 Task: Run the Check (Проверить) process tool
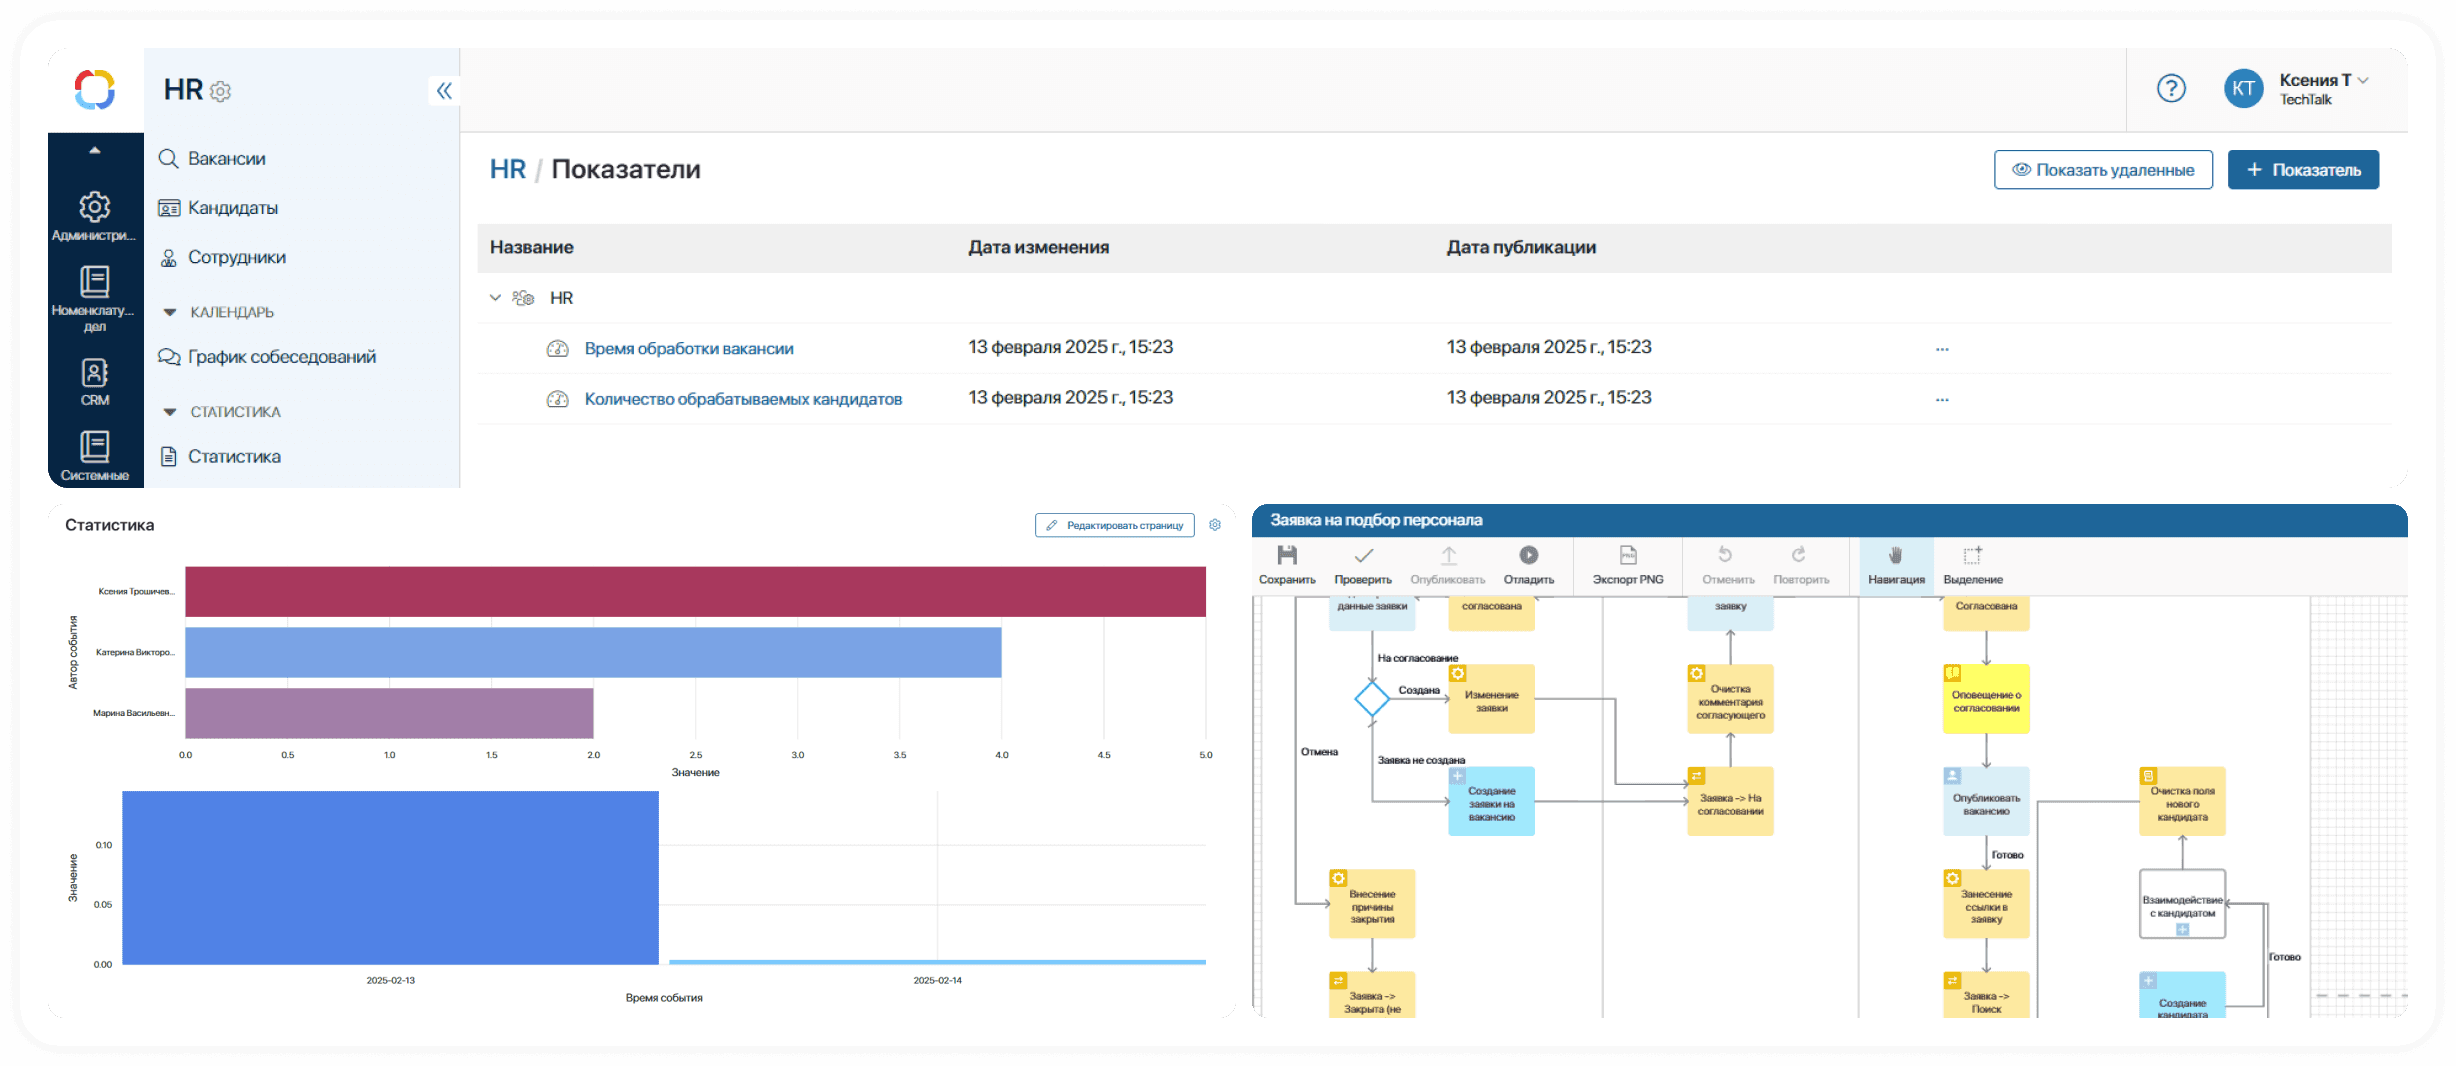tap(1362, 556)
